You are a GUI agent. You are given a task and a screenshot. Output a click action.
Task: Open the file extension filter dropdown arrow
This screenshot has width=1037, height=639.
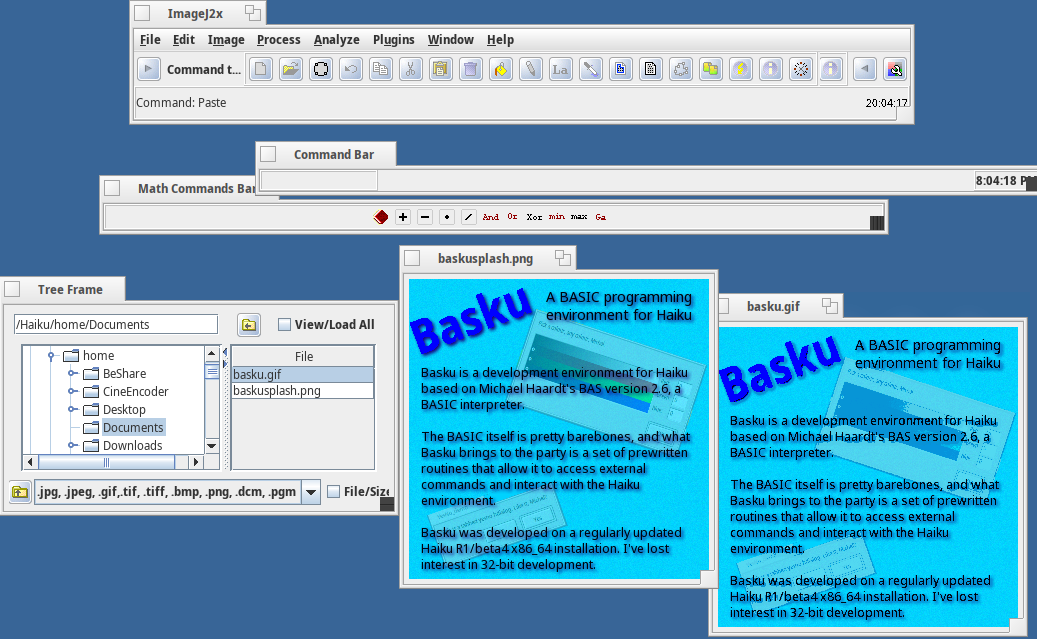point(311,492)
